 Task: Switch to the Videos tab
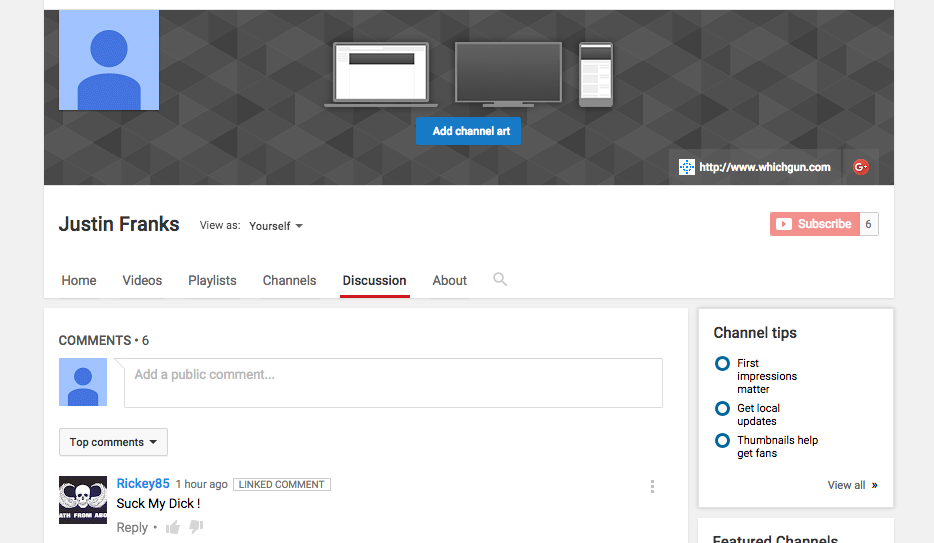pyautogui.click(x=142, y=281)
